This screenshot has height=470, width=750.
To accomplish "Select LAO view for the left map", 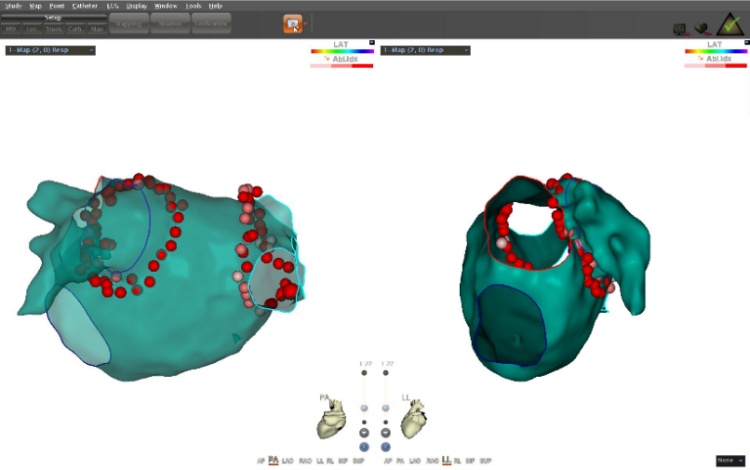I will click(x=288, y=460).
